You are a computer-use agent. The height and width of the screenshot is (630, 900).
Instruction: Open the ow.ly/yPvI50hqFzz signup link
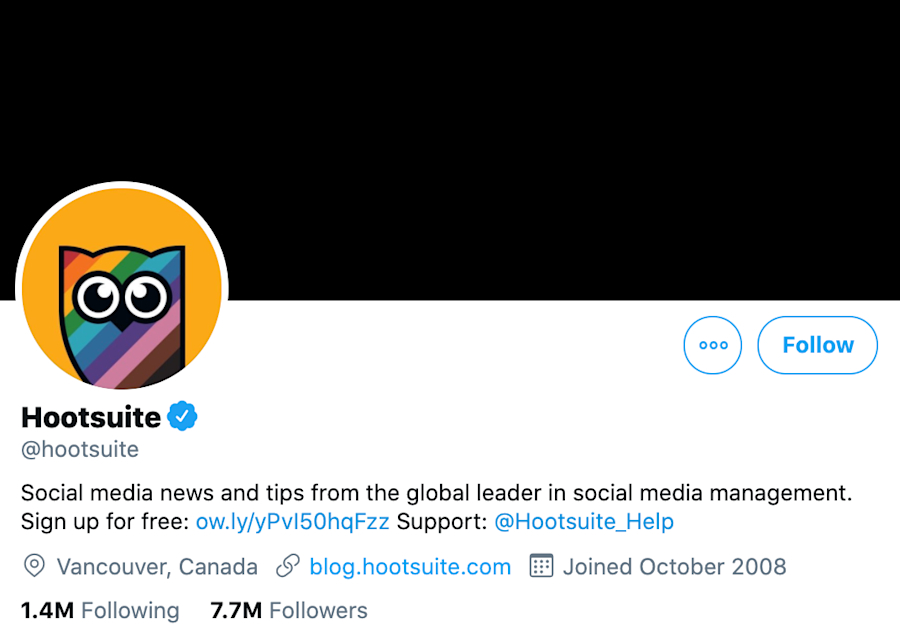tap(290, 521)
